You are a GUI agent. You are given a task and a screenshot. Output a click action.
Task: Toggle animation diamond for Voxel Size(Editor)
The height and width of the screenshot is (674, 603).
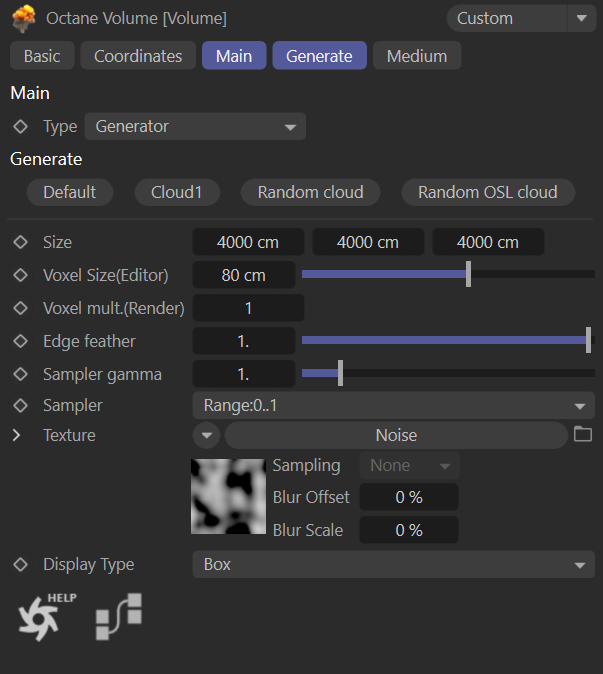pos(20,275)
